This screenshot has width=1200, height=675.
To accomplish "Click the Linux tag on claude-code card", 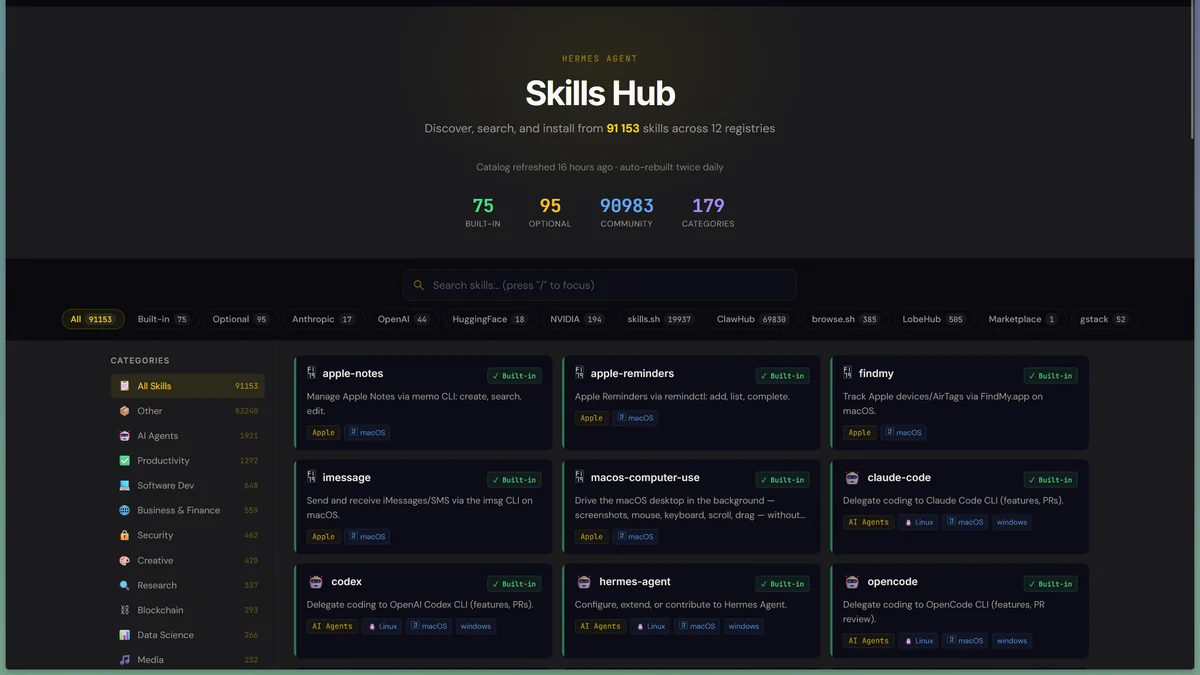I will click(x=919, y=522).
